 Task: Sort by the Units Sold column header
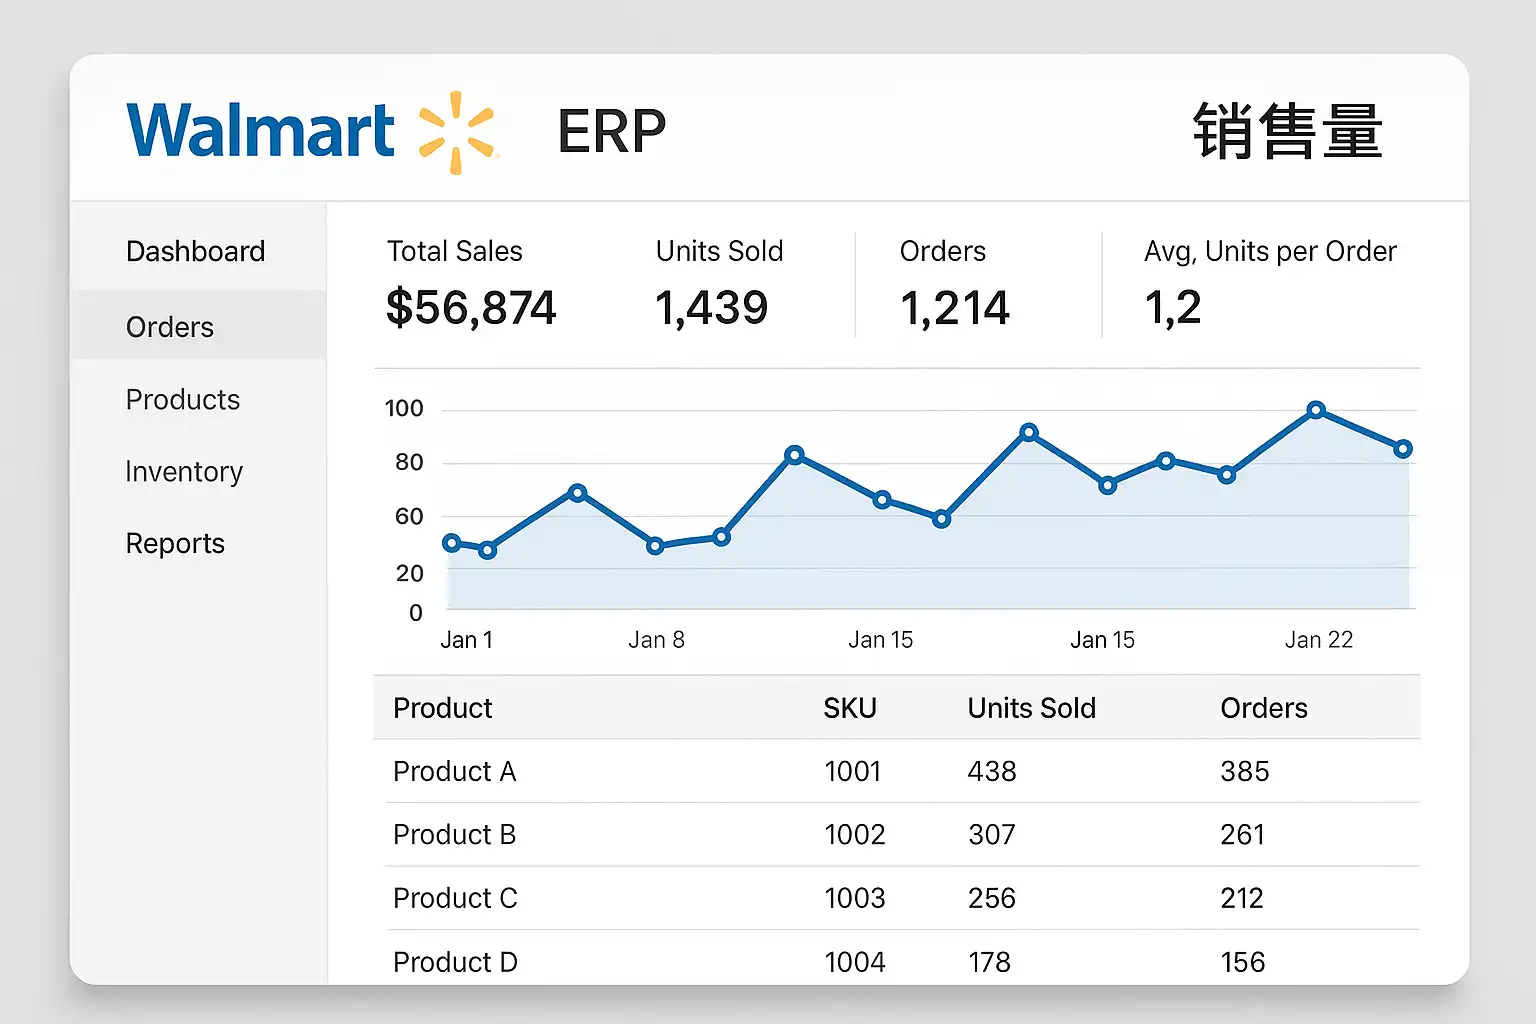(1032, 708)
